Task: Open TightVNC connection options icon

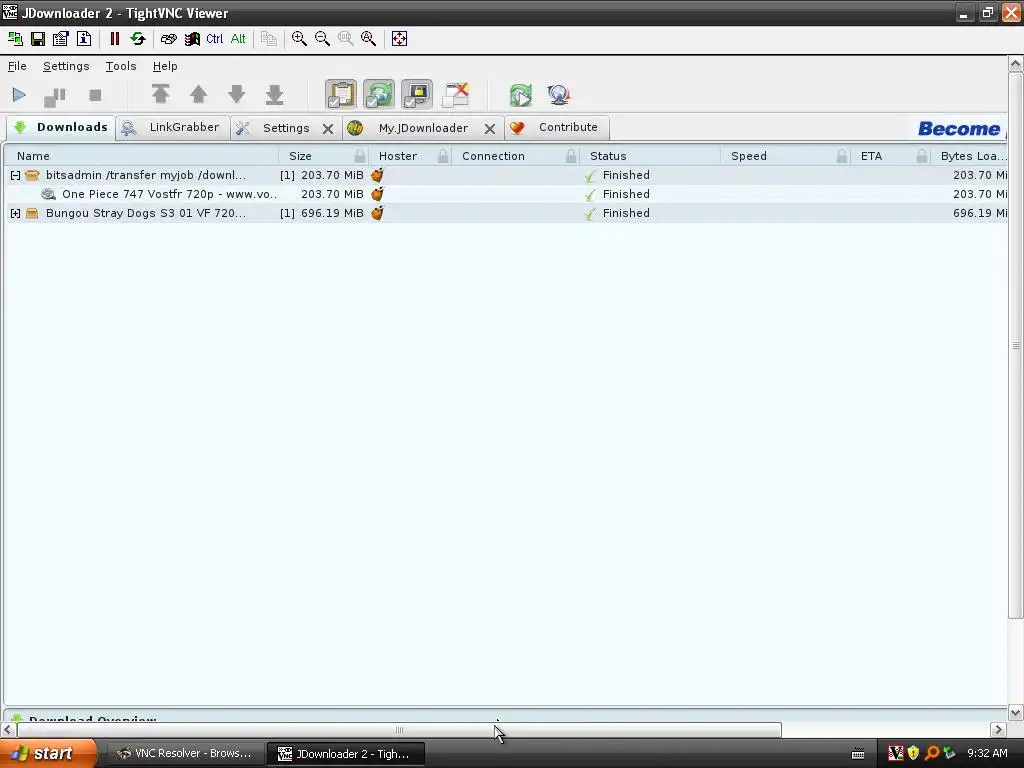Action: coord(61,39)
